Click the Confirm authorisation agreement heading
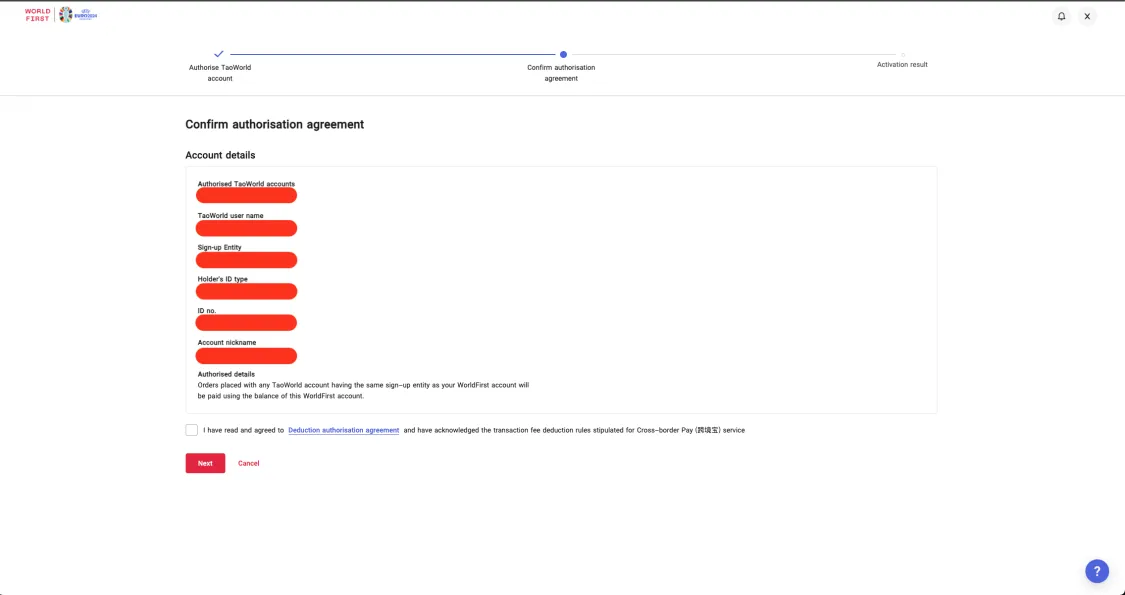The width and height of the screenshot is (1125, 595). [275, 124]
